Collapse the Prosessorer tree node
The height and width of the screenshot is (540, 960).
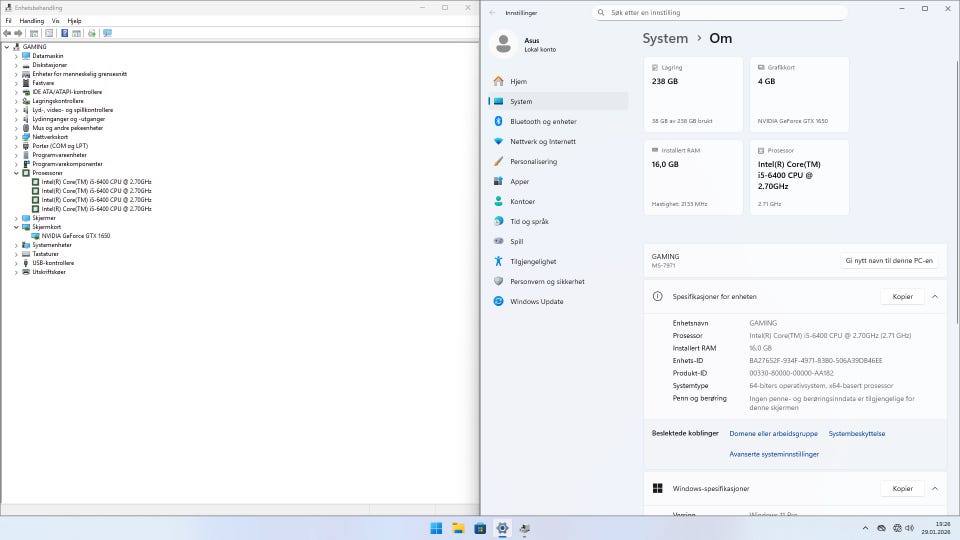tap(17, 173)
